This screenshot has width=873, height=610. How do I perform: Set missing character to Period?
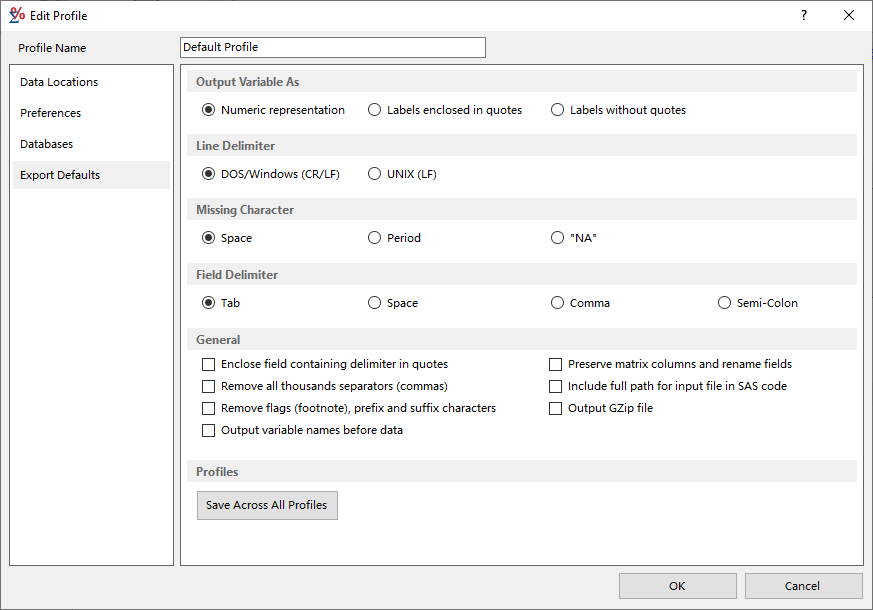(374, 238)
